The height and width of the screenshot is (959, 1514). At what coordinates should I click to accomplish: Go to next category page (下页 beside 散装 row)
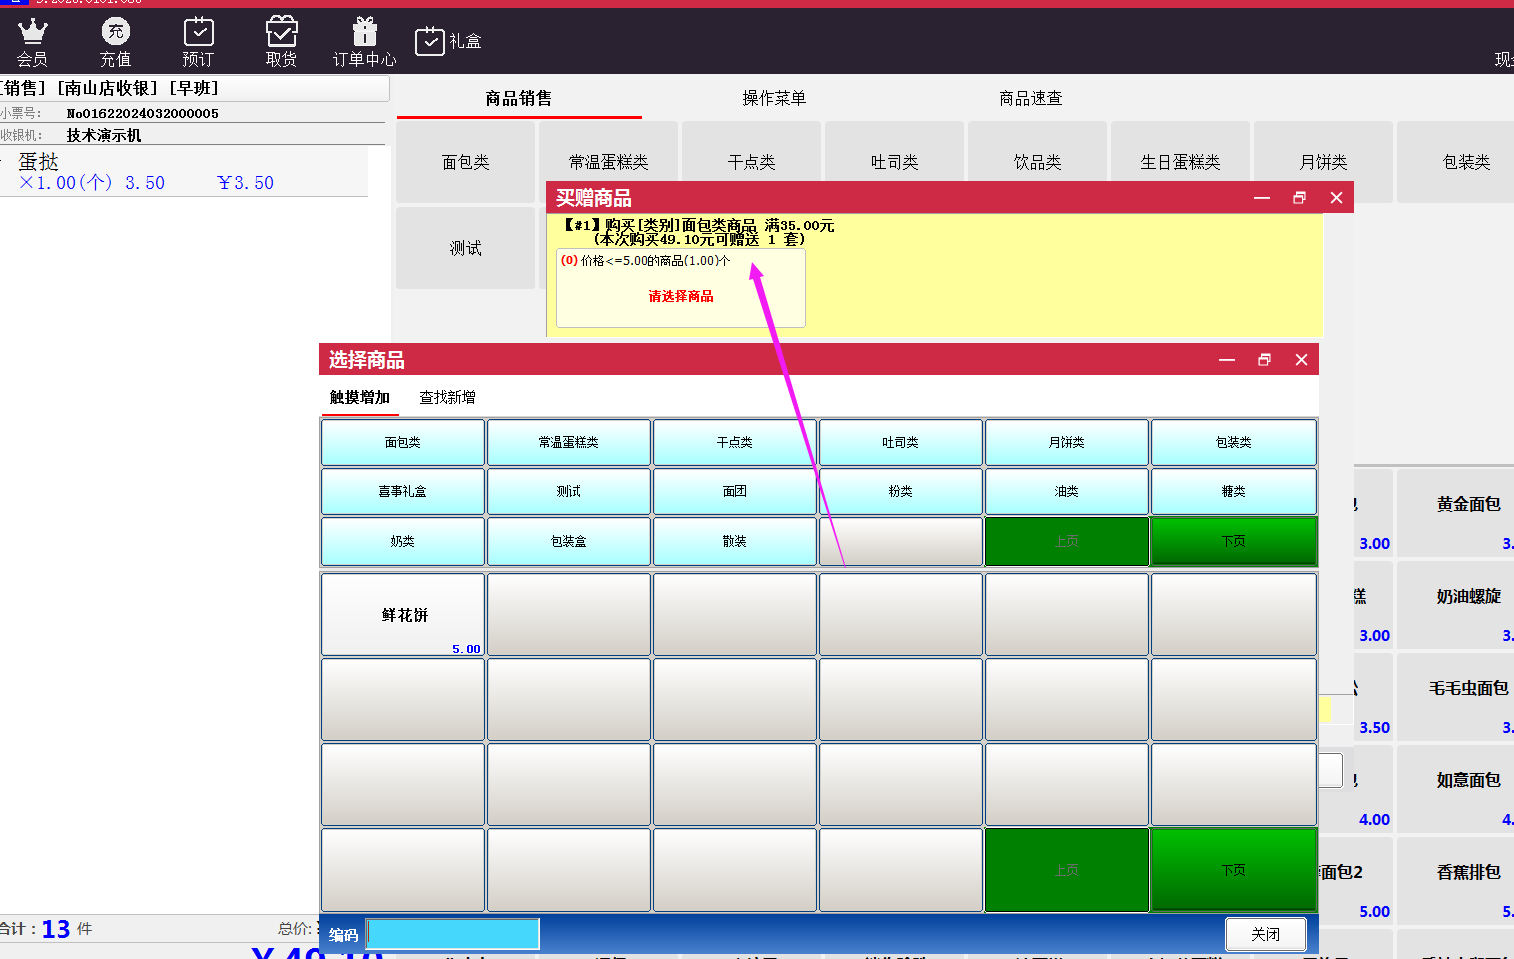point(1234,541)
